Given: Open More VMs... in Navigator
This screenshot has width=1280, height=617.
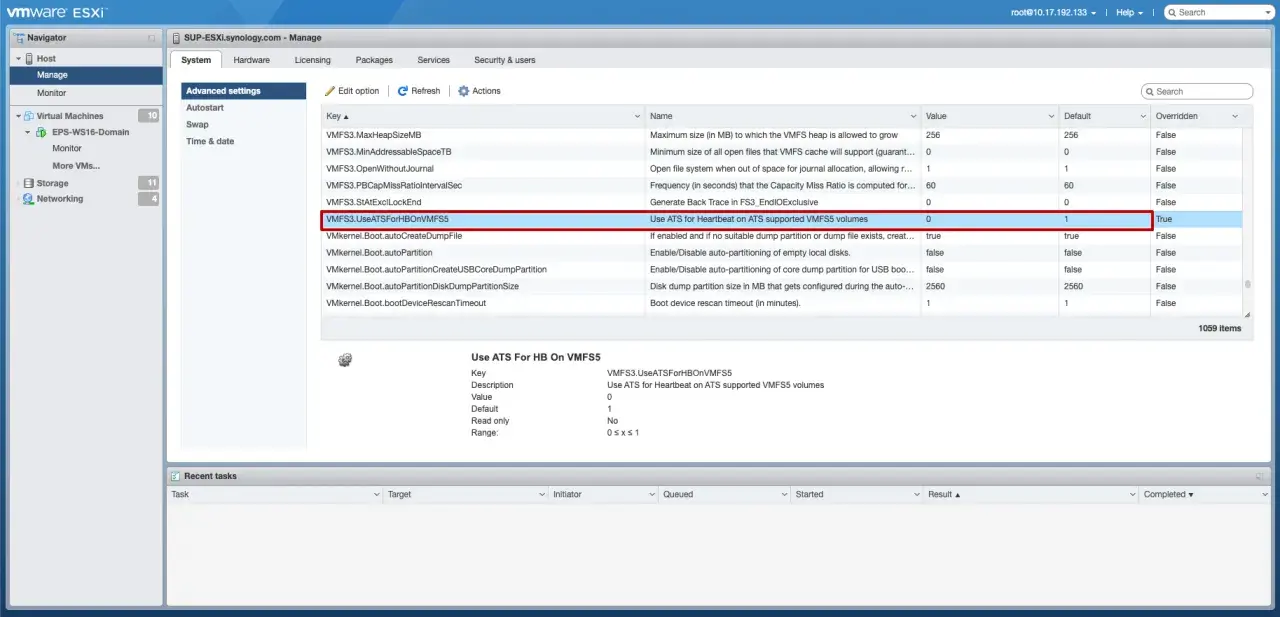Looking at the screenshot, I should (x=76, y=166).
